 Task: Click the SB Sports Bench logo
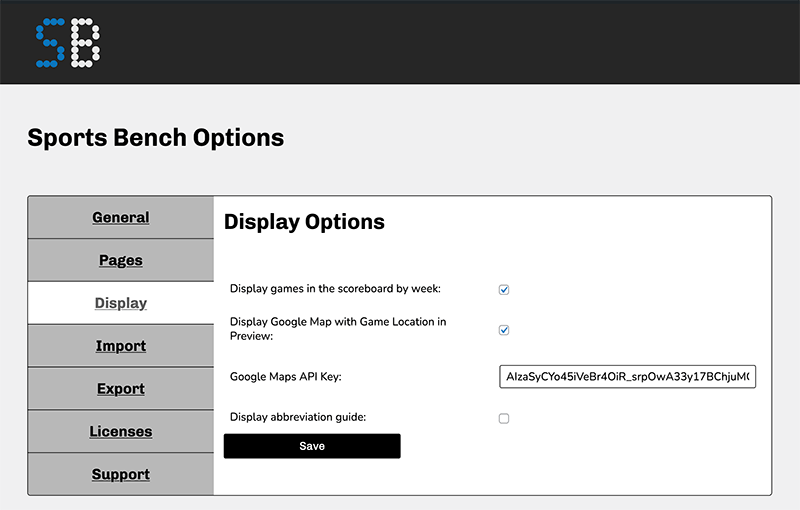pyautogui.click(x=68, y=43)
